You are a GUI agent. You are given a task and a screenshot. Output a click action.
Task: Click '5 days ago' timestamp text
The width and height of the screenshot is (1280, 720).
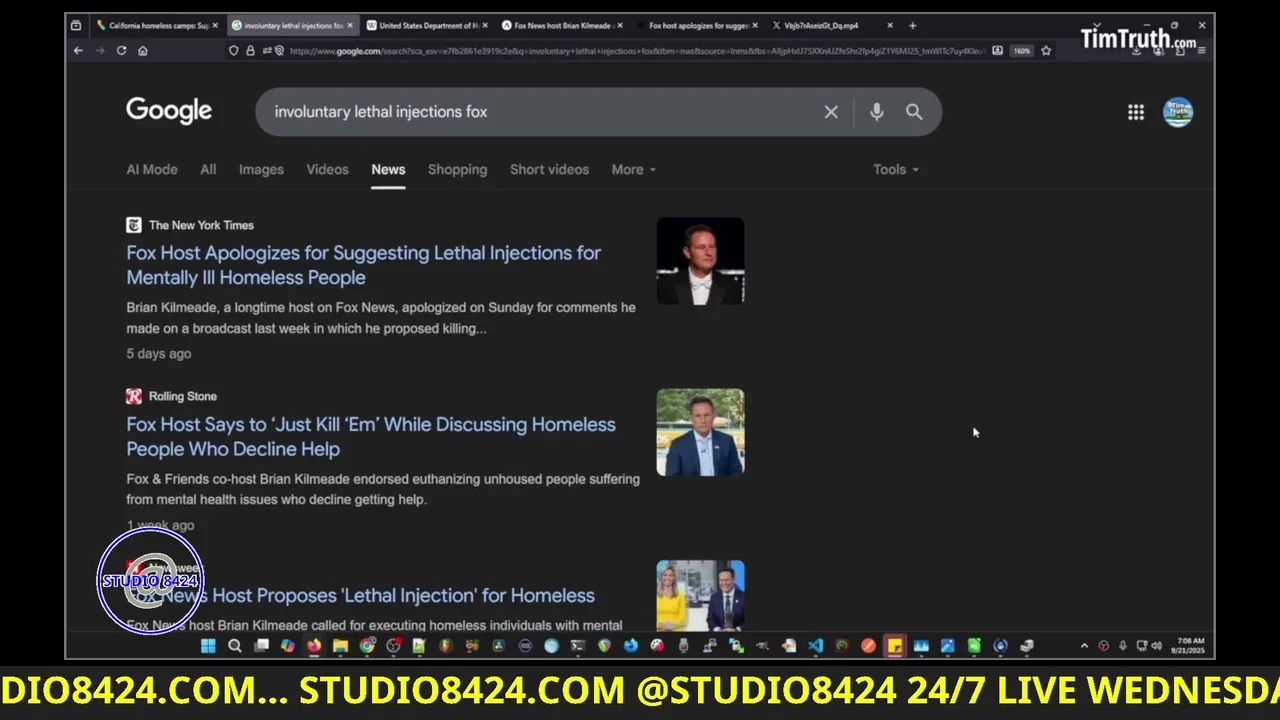click(158, 353)
